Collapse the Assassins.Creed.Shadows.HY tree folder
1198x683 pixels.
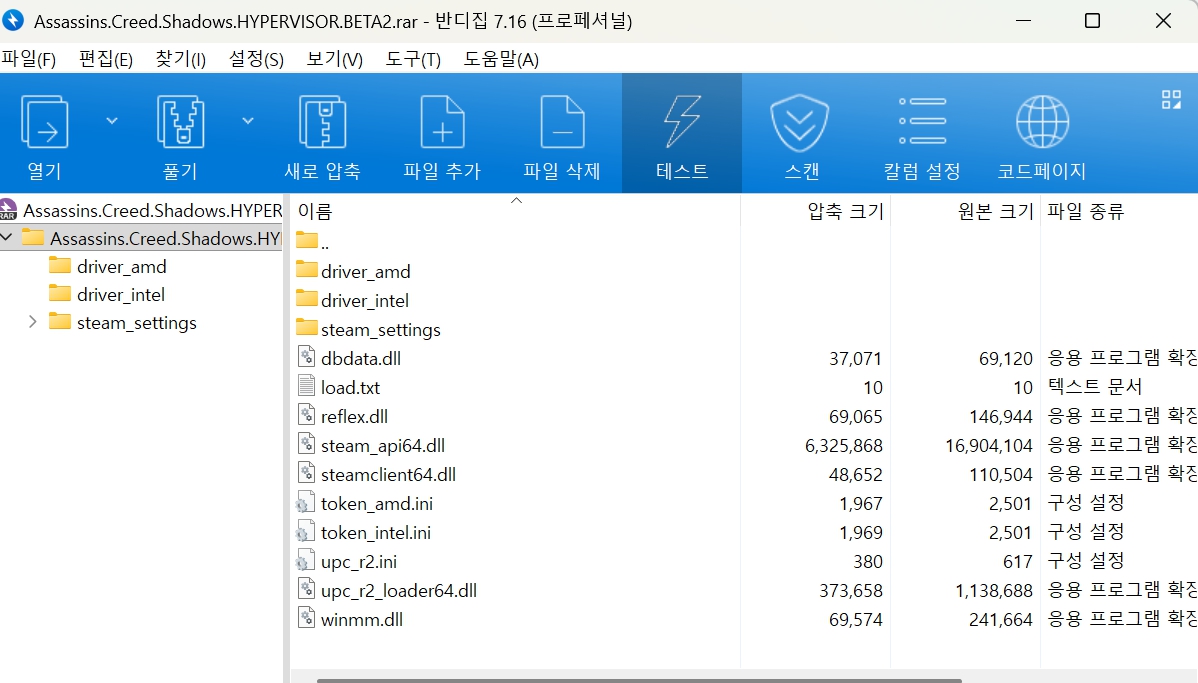[x=8, y=238]
